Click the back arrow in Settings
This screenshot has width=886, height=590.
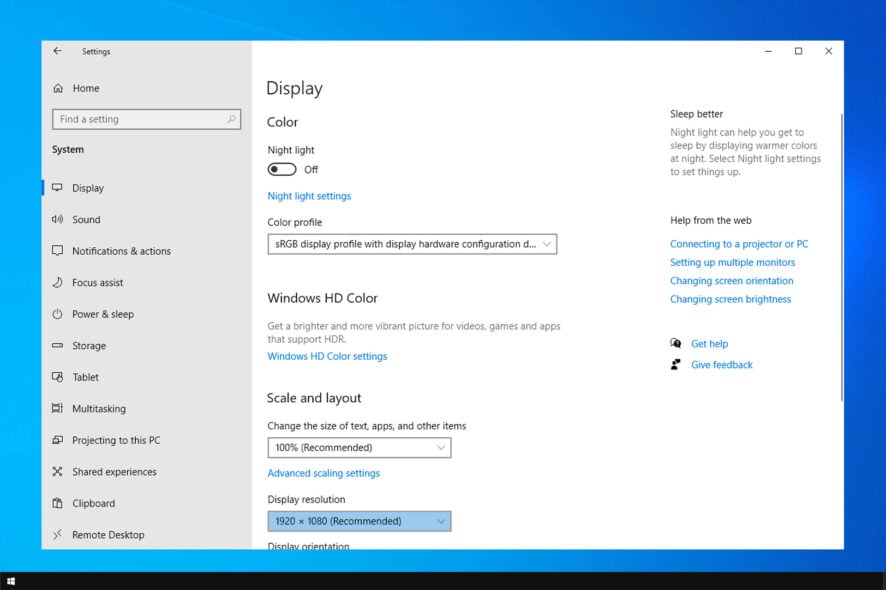pyautogui.click(x=57, y=51)
